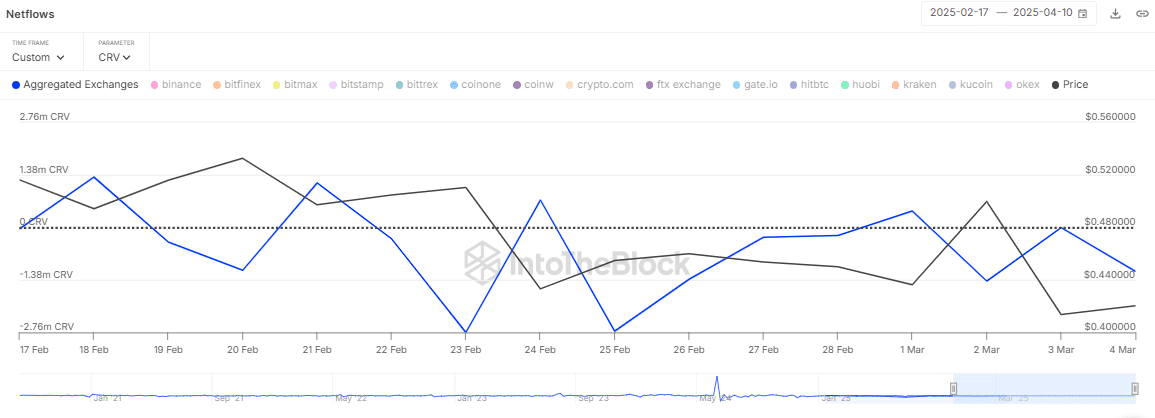Open the Time Frame Custom dropdown
This screenshot has width=1155, height=418.
38,57
